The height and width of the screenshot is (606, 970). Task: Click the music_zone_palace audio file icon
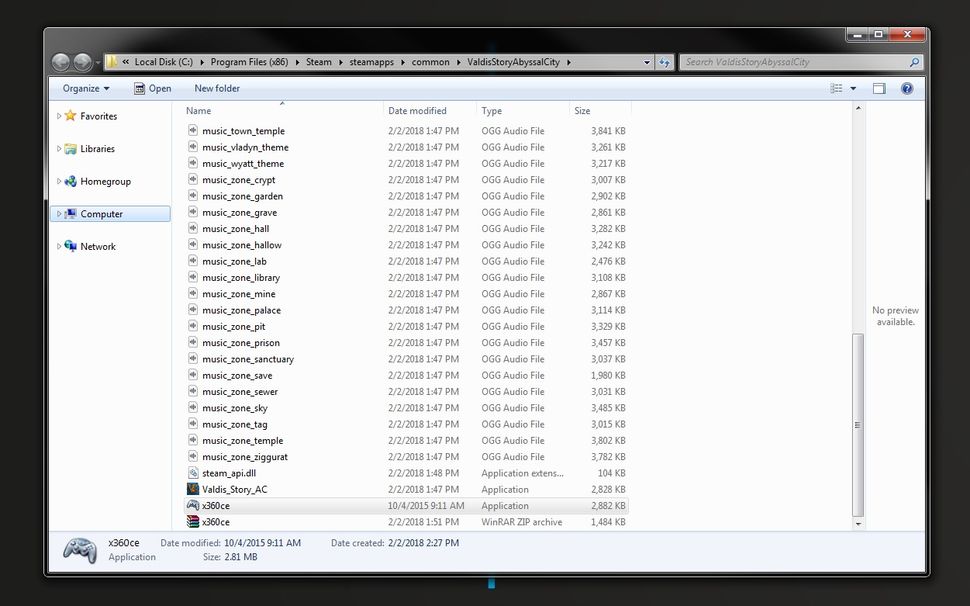[x=193, y=310]
